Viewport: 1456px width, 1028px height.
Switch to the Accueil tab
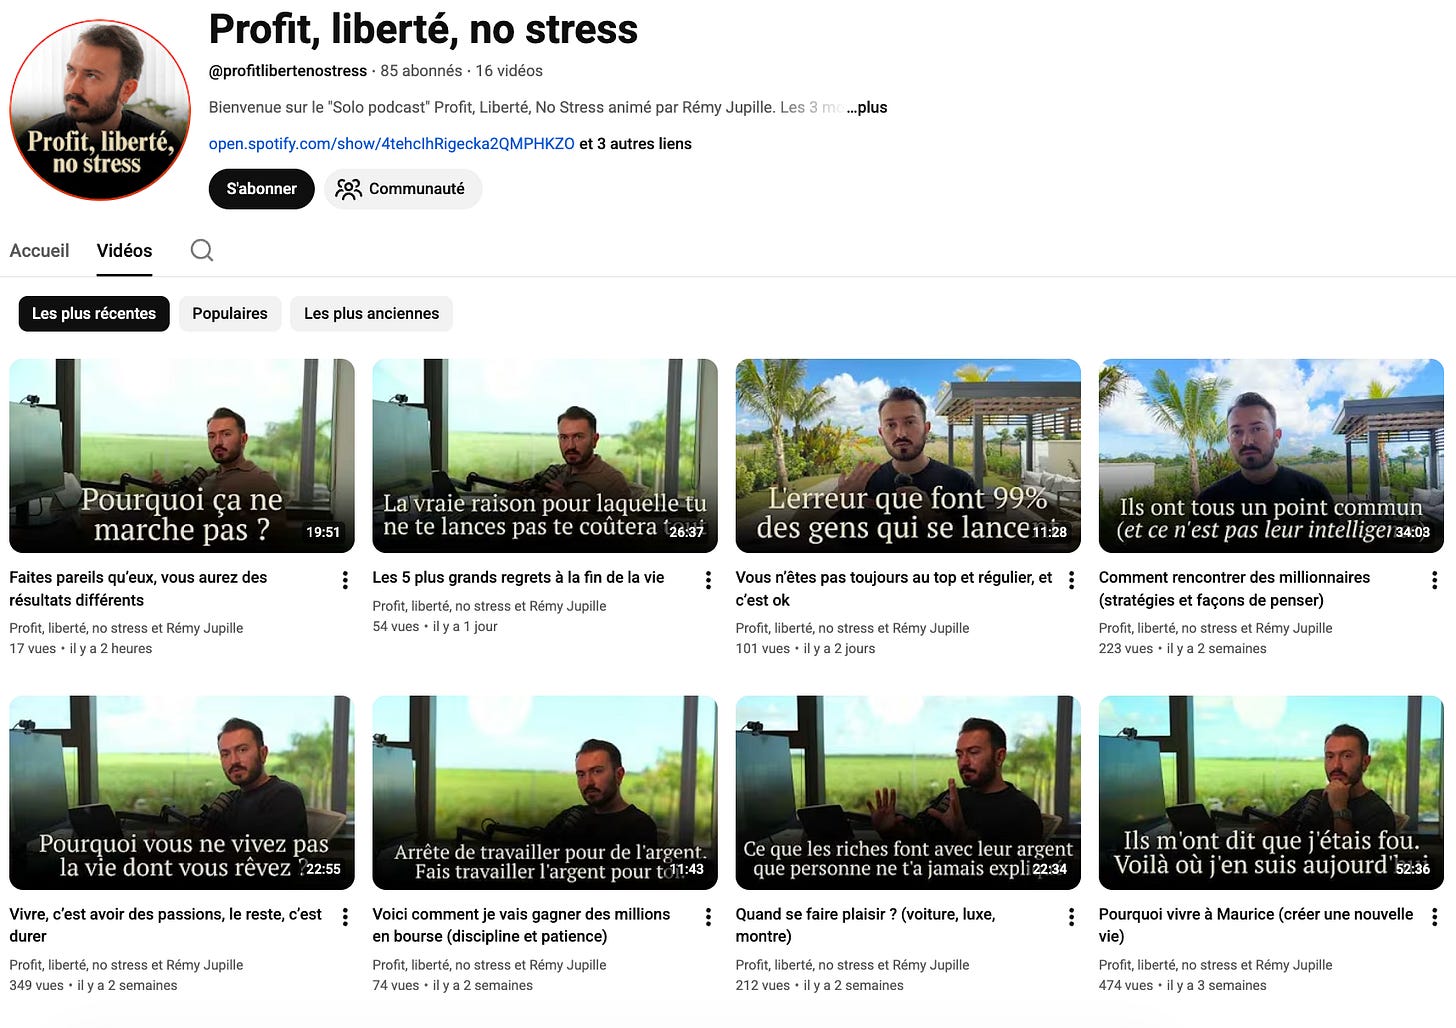click(x=39, y=251)
